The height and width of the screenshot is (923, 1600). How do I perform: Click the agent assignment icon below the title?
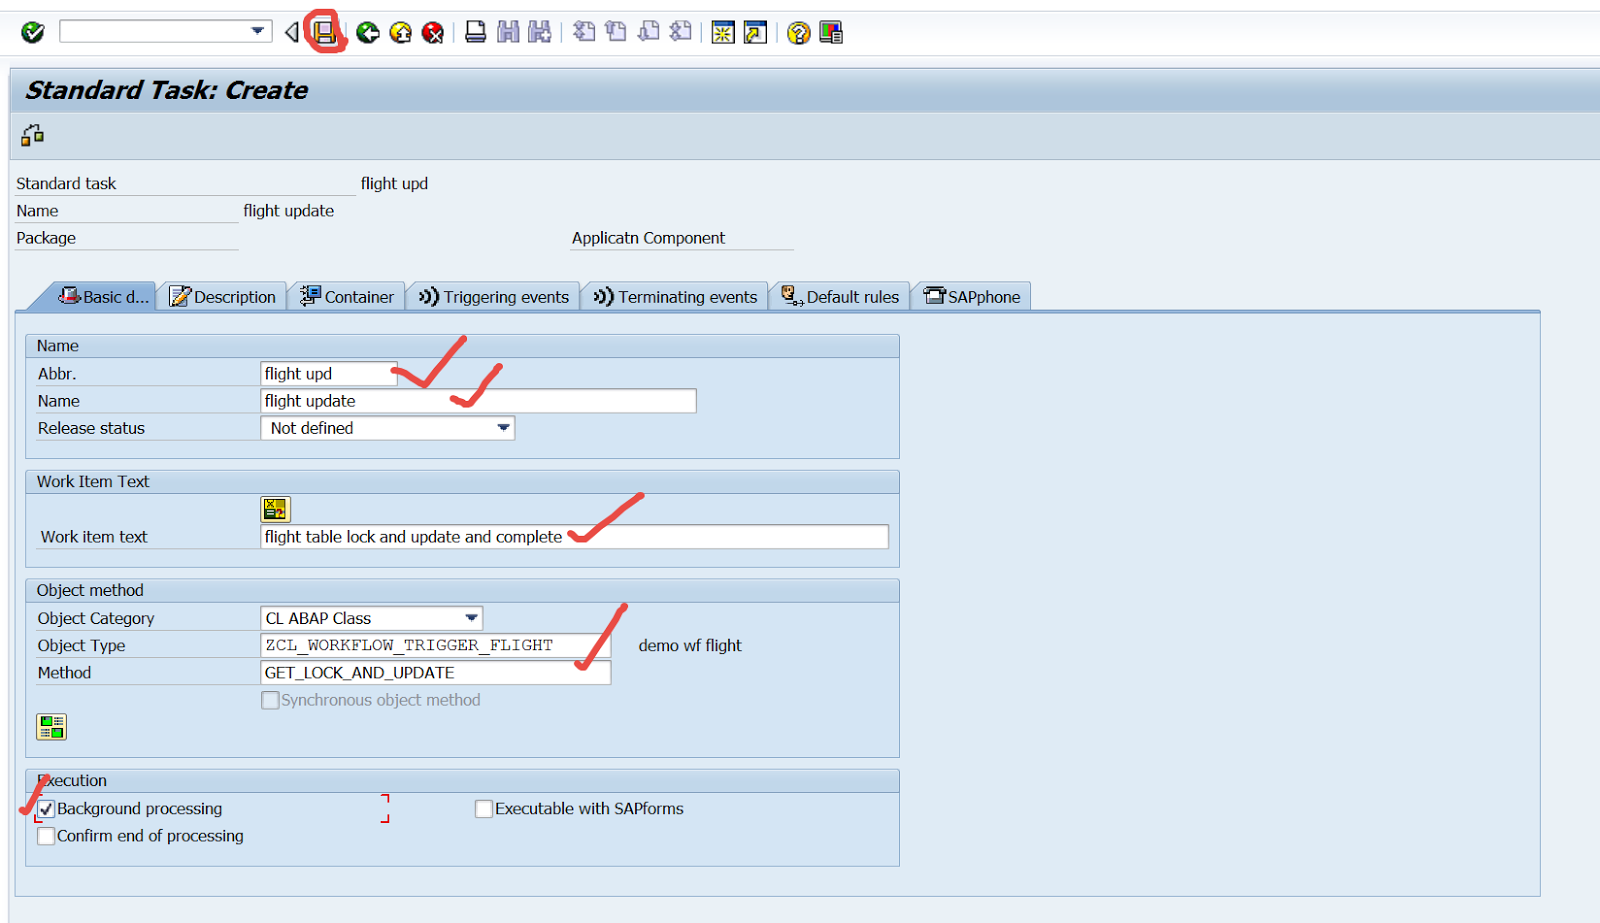coord(32,135)
